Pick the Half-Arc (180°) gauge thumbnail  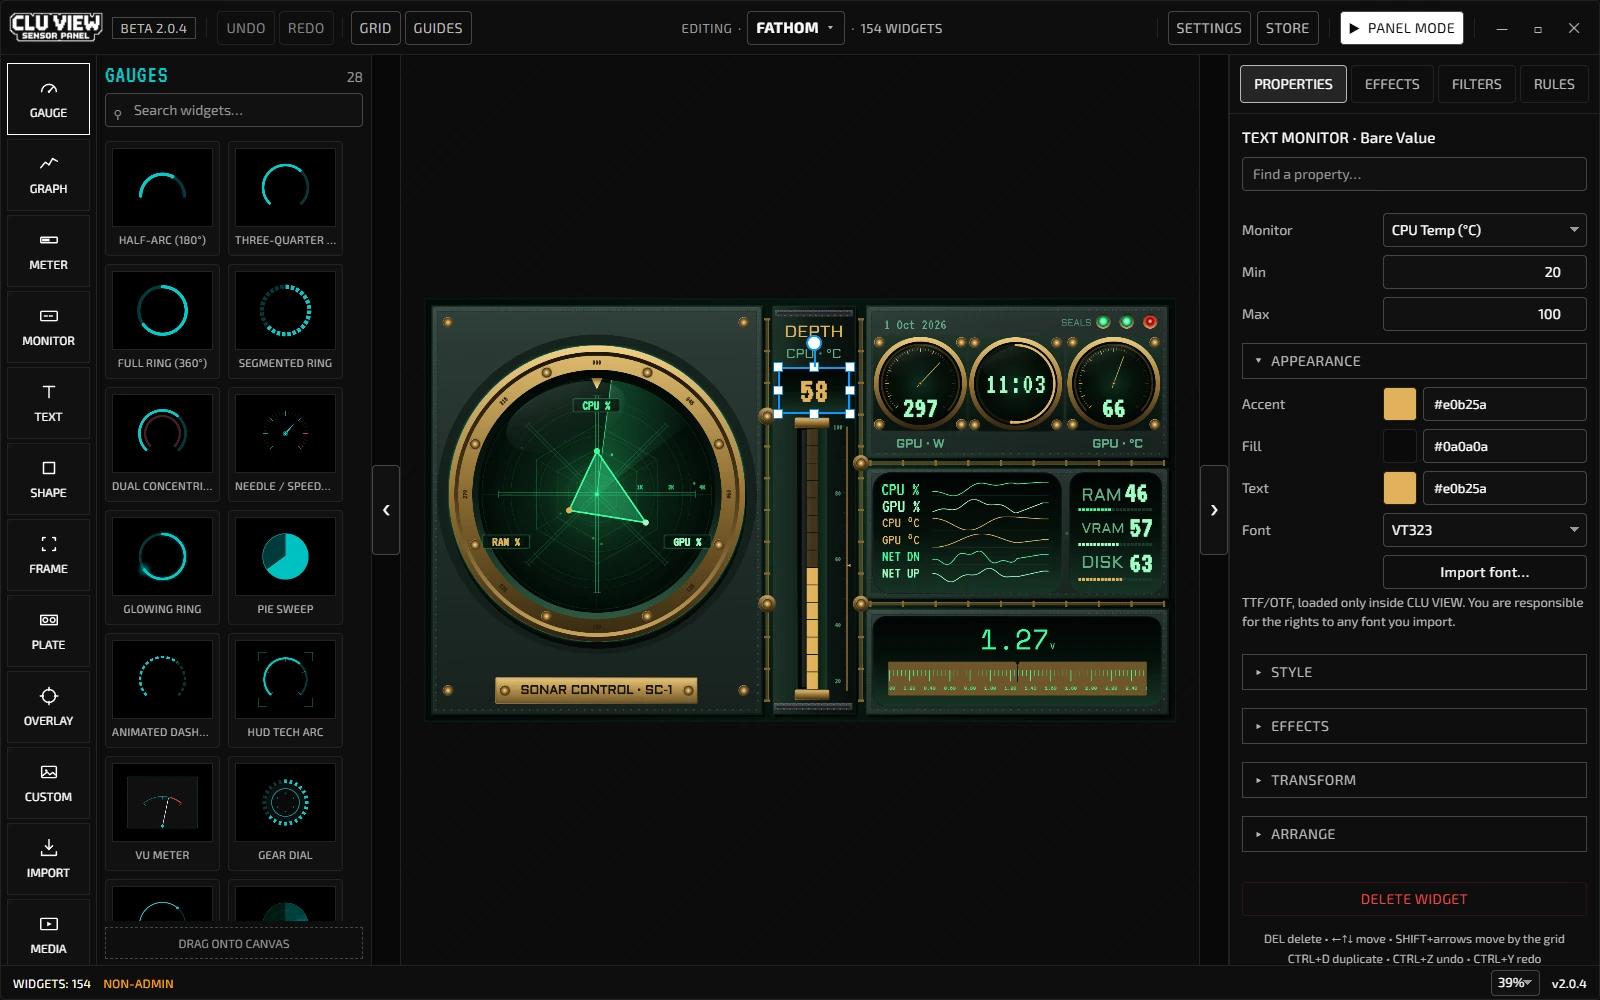click(x=162, y=198)
